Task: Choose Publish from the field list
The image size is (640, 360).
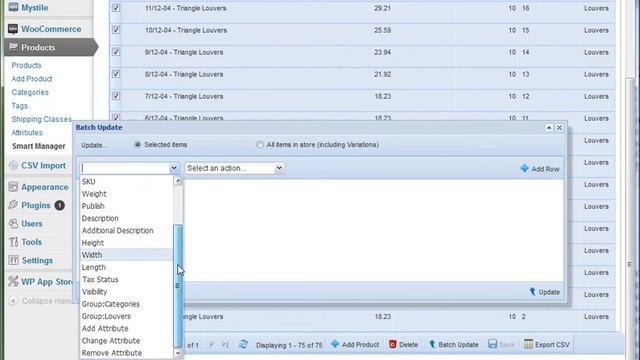Action: click(x=126, y=206)
